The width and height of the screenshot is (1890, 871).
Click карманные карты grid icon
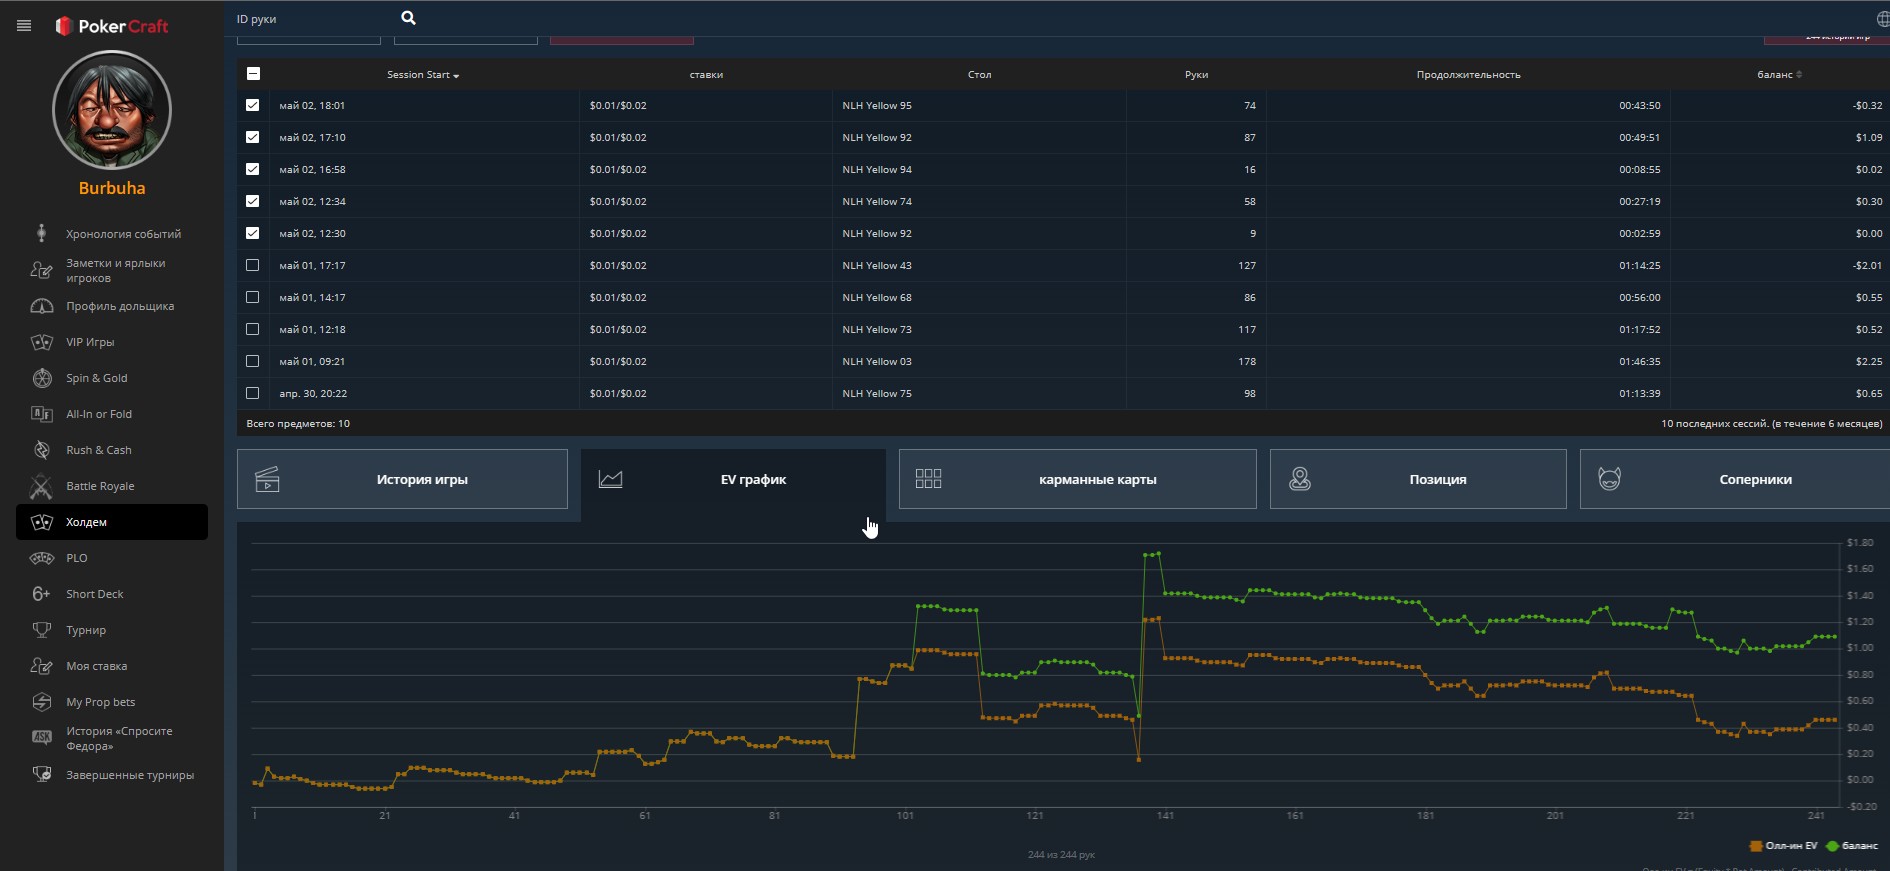coord(928,479)
